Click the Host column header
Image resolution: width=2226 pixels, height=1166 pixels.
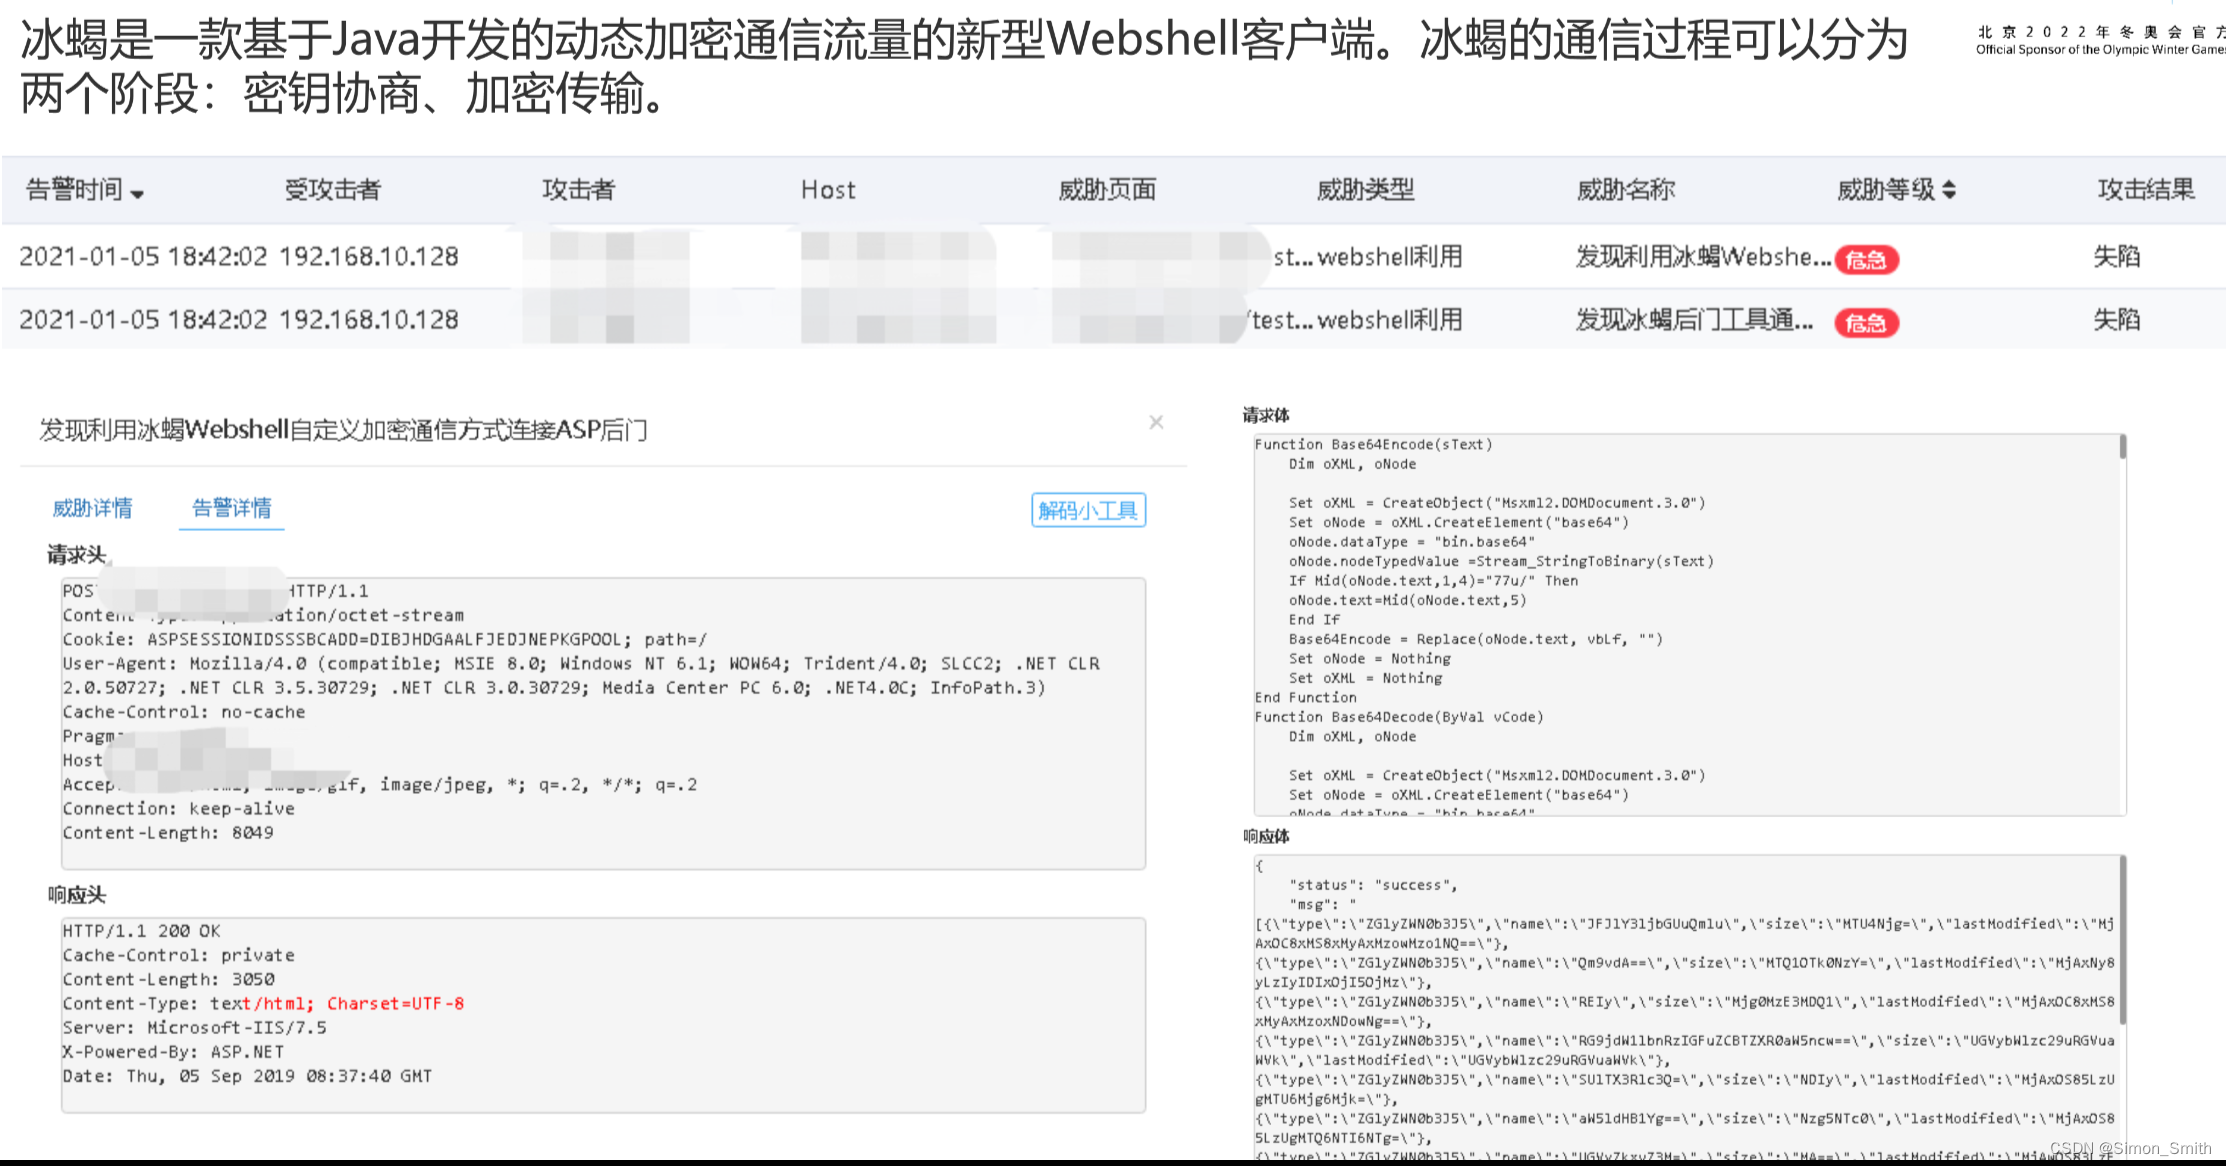(x=828, y=189)
